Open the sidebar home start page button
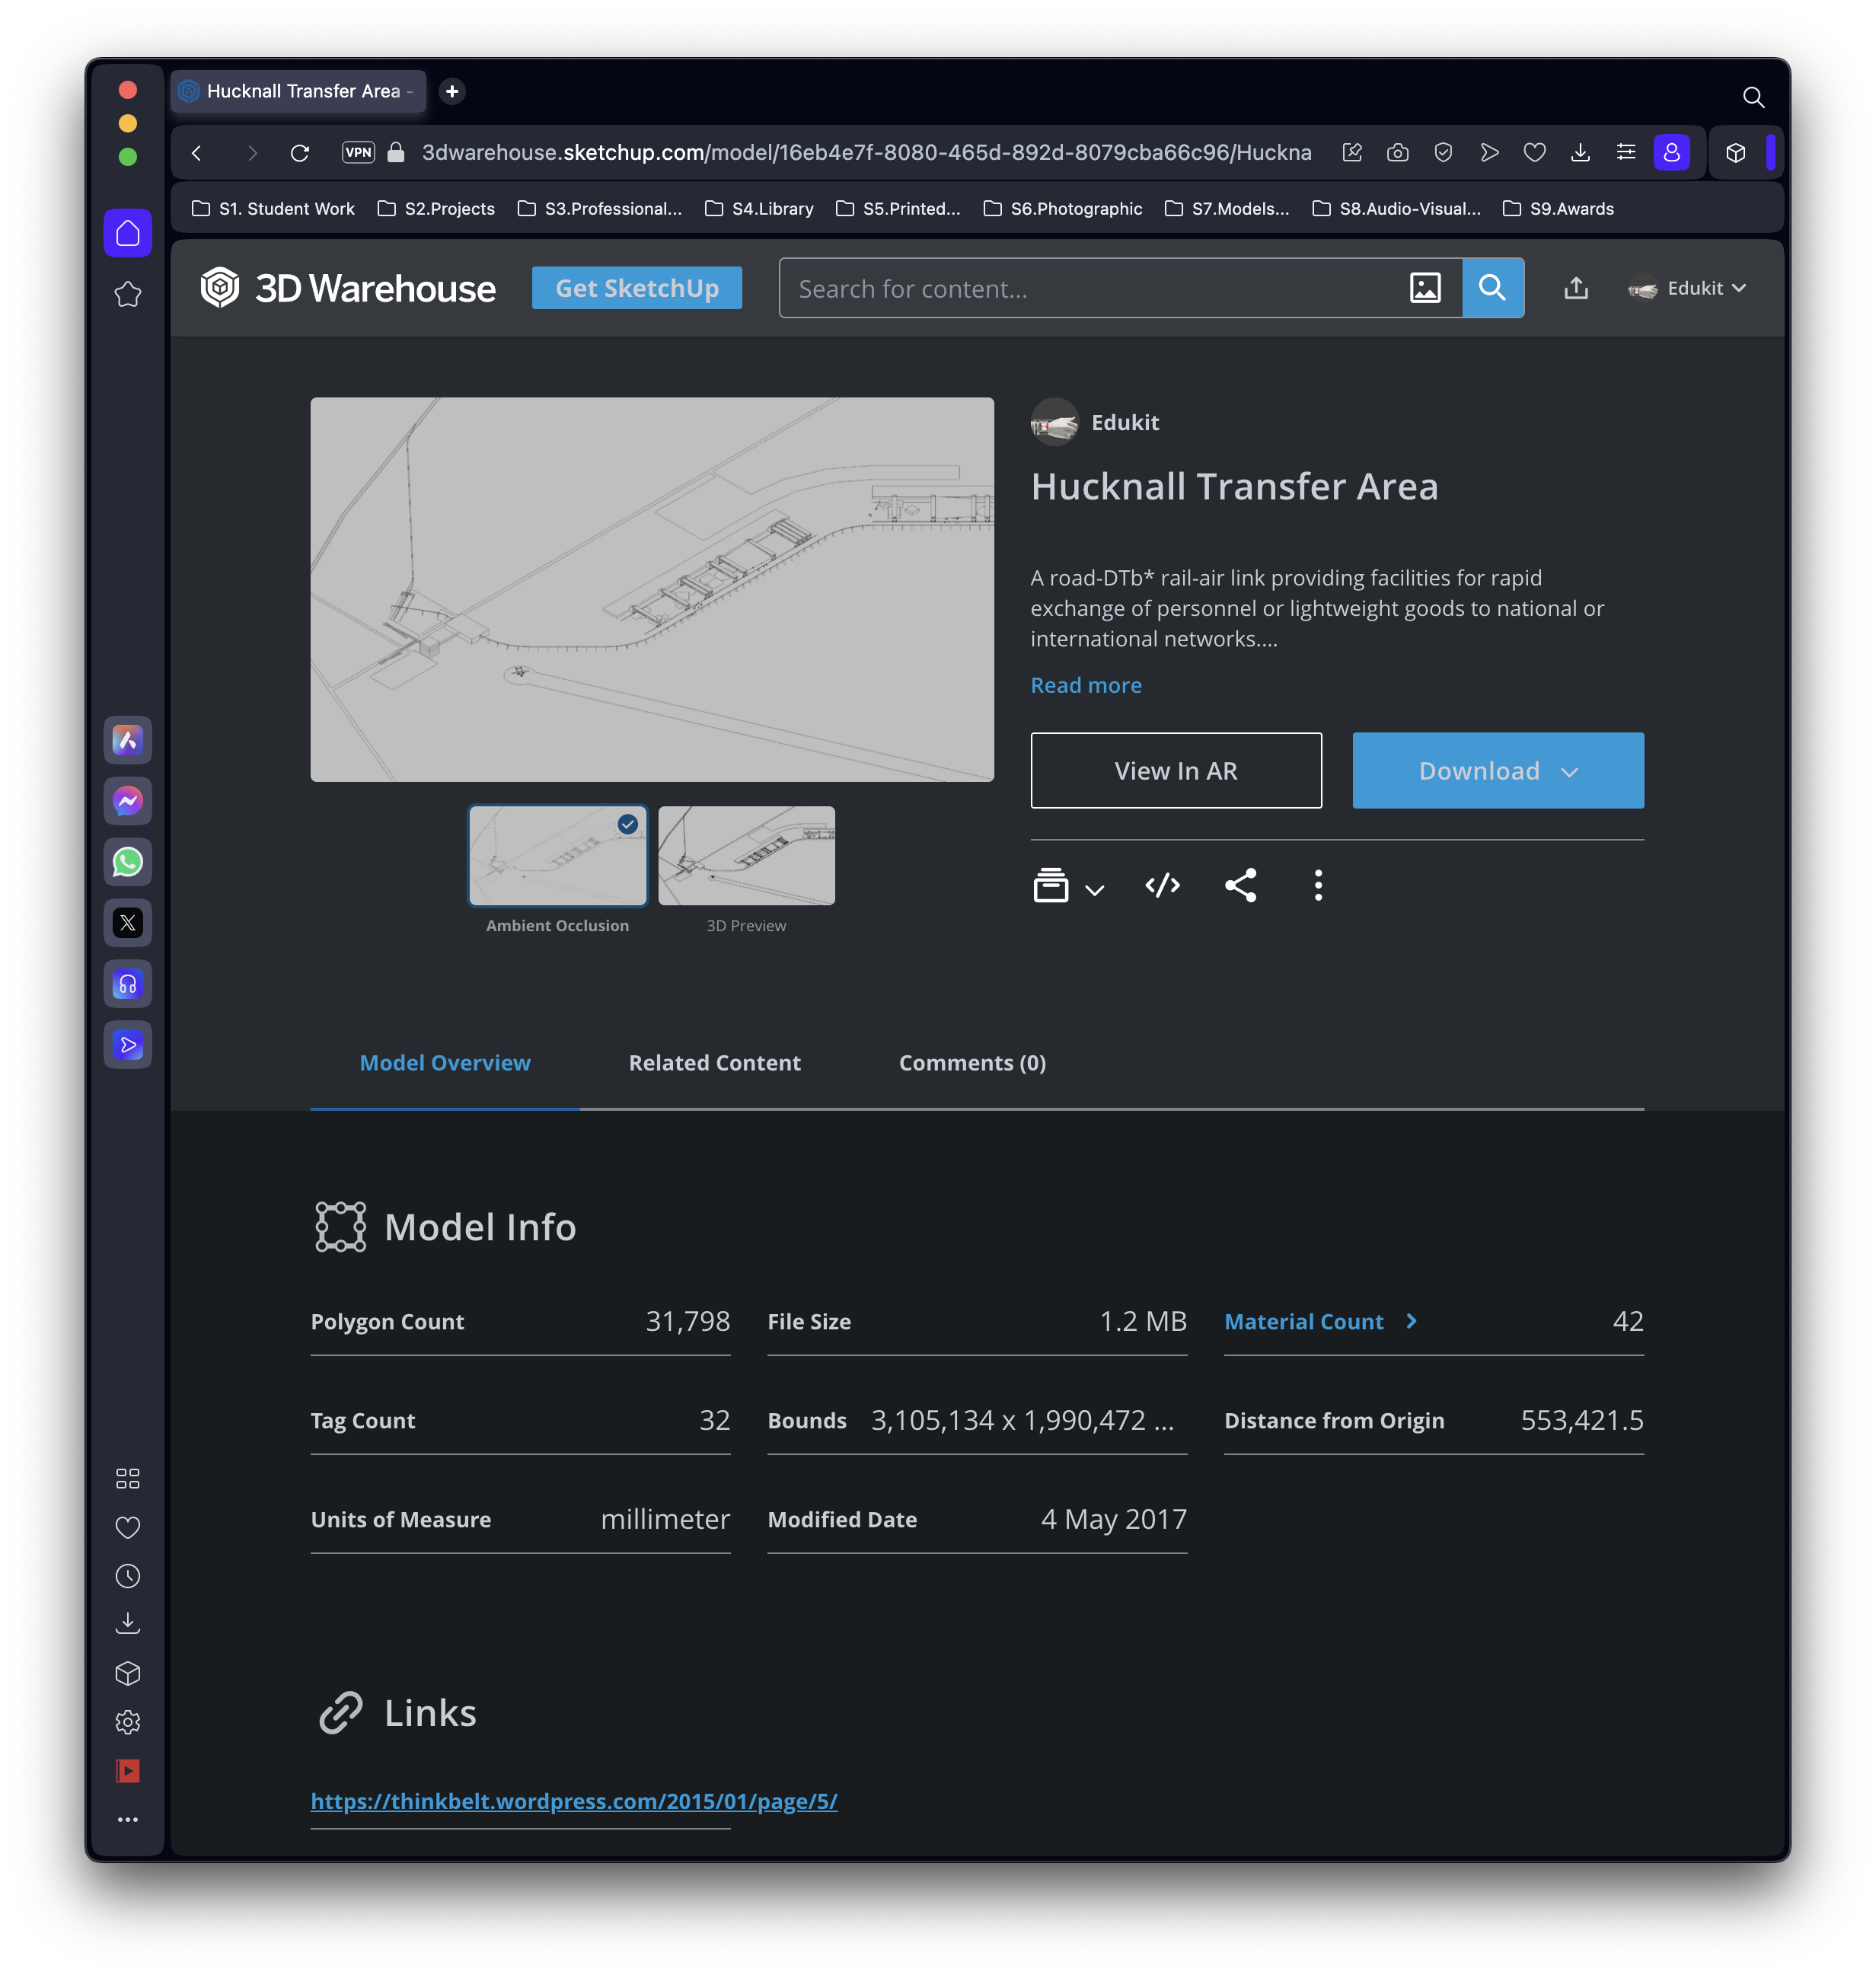The height and width of the screenshot is (1975, 1876). [x=128, y=233]
